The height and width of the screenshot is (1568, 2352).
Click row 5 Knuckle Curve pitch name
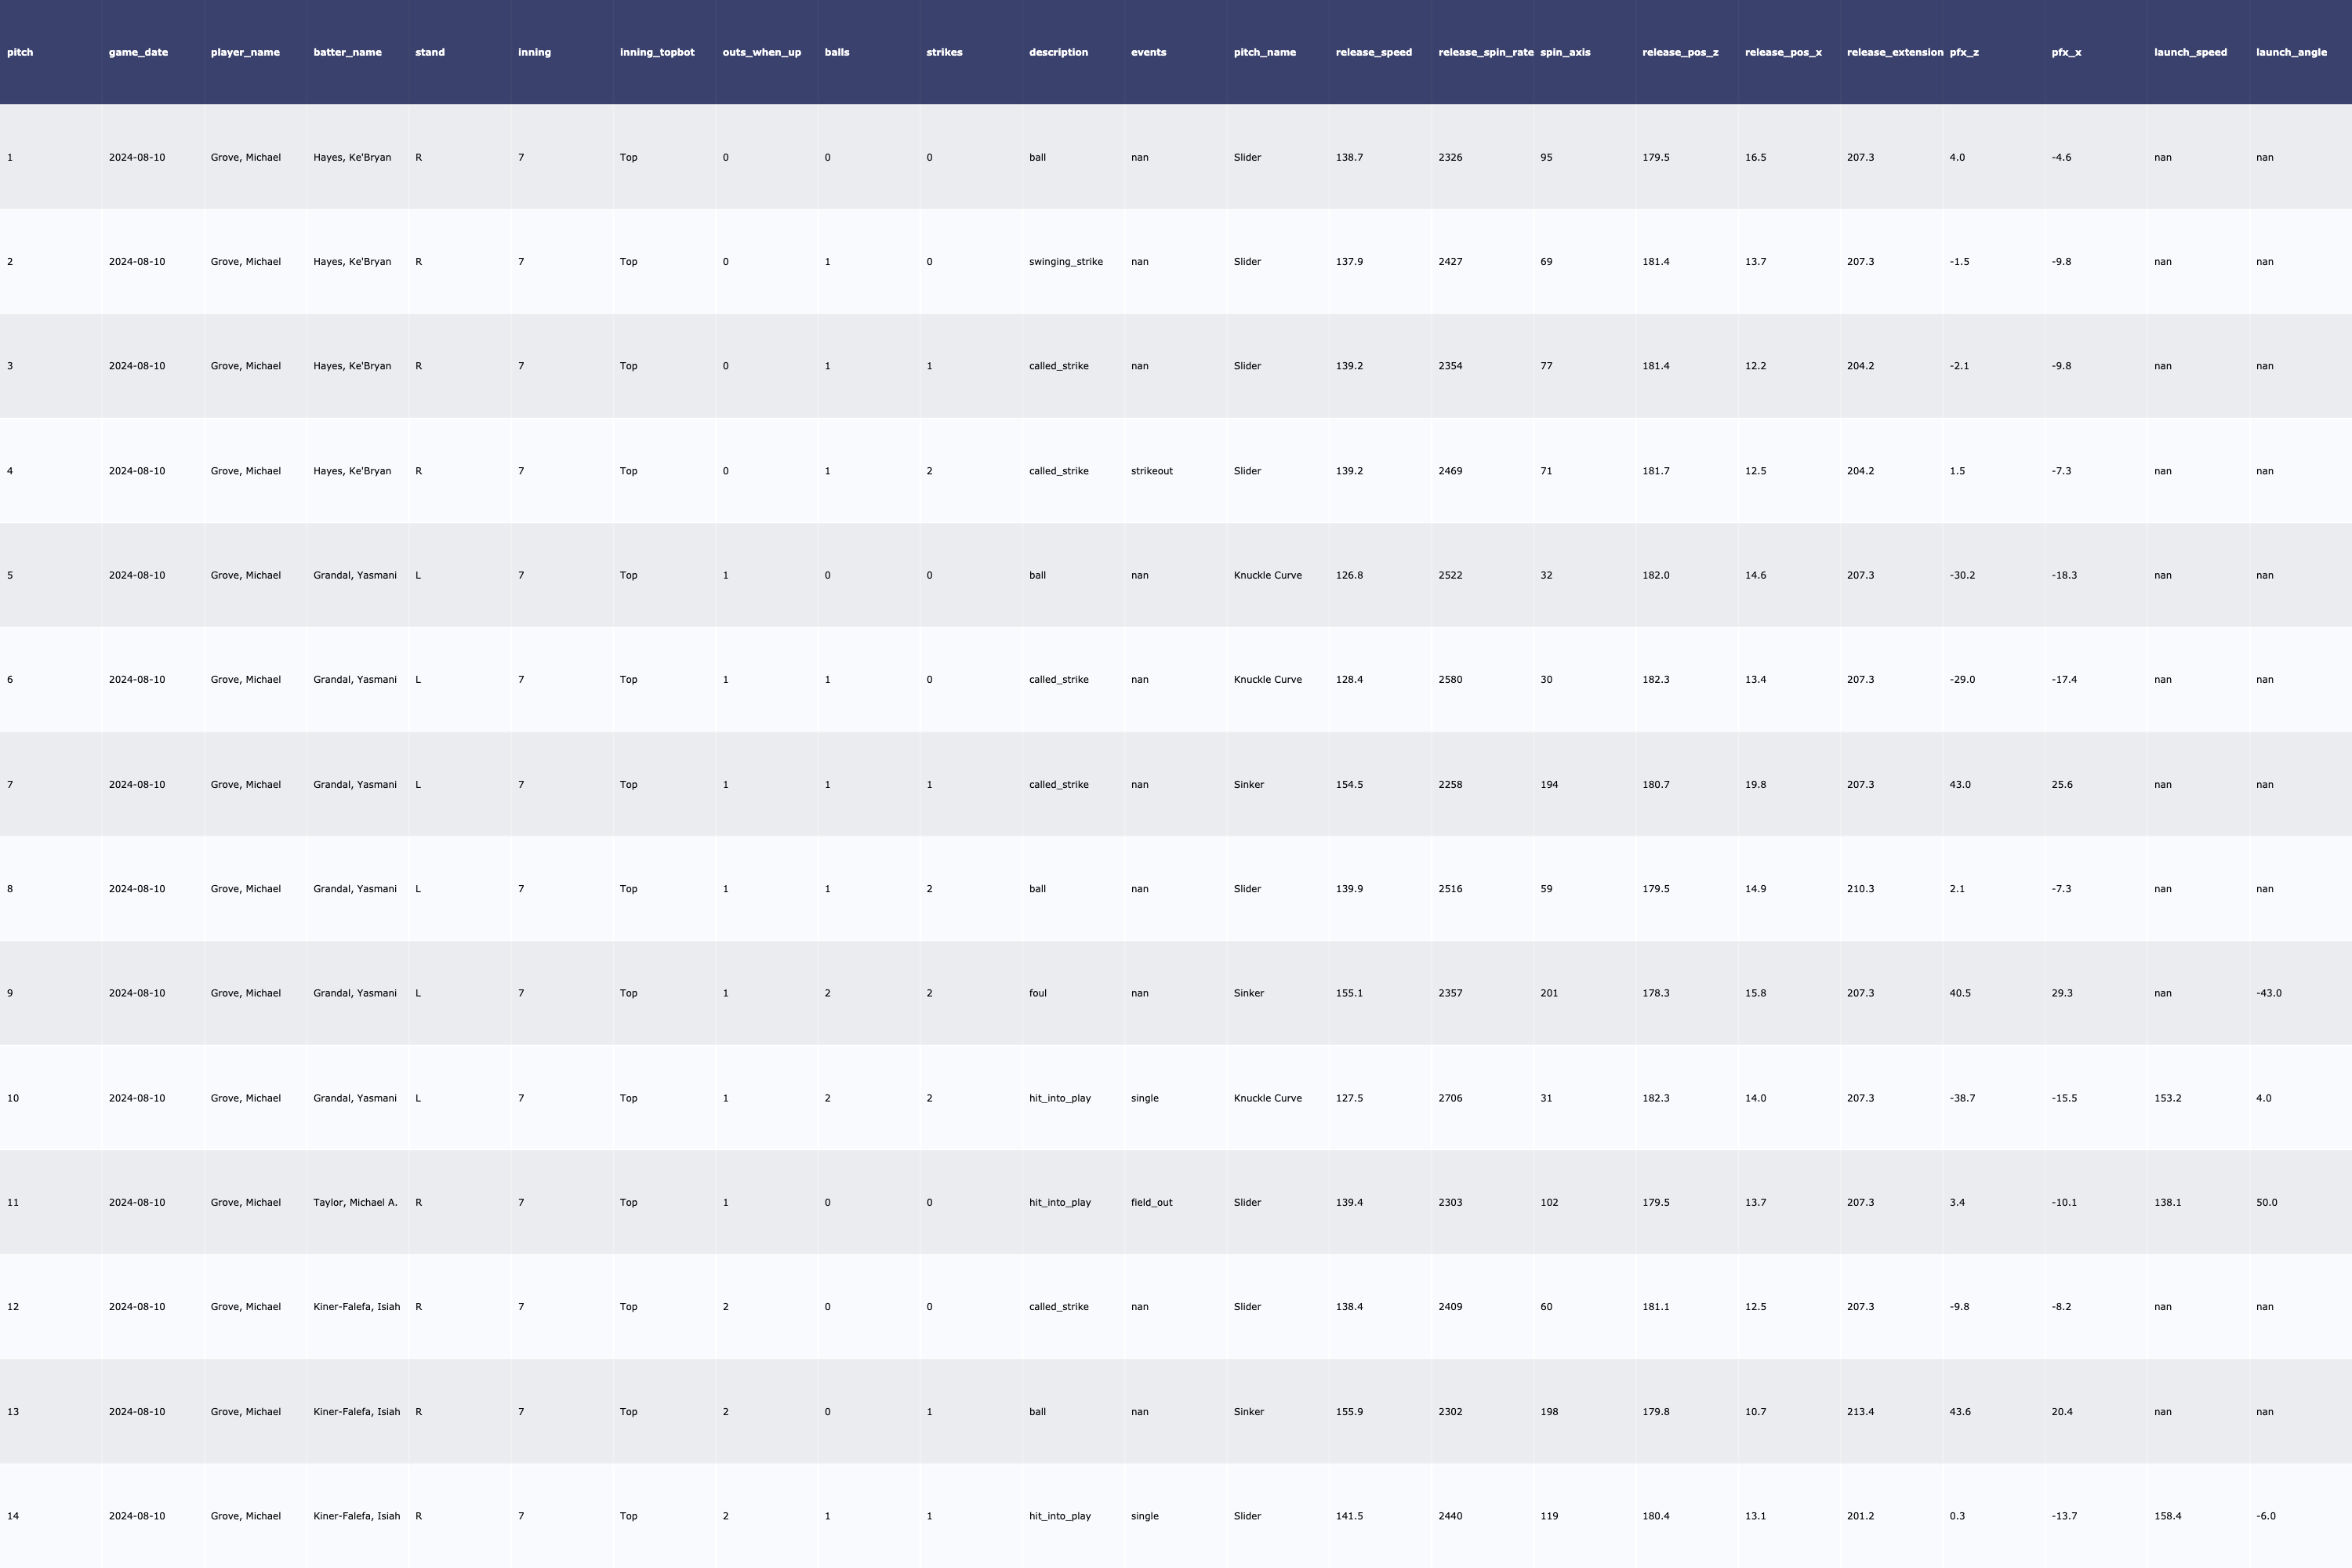point(1267,575)
